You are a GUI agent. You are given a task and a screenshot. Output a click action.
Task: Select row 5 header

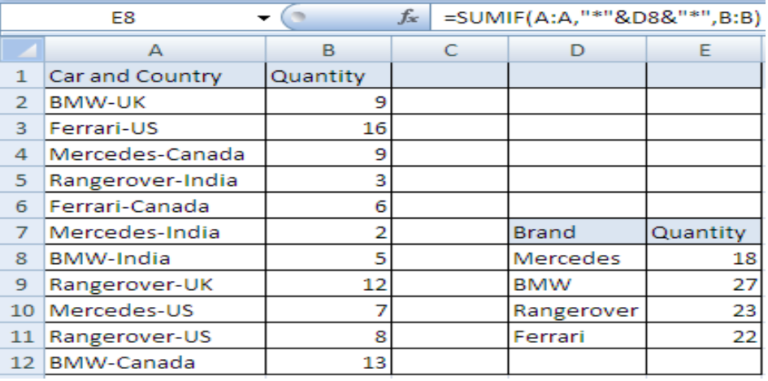pos(22,180)
